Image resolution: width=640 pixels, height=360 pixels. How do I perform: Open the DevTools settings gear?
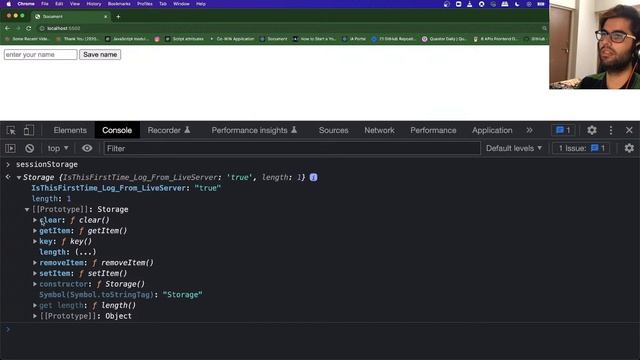pyautogui.click(x=591, y=130)
